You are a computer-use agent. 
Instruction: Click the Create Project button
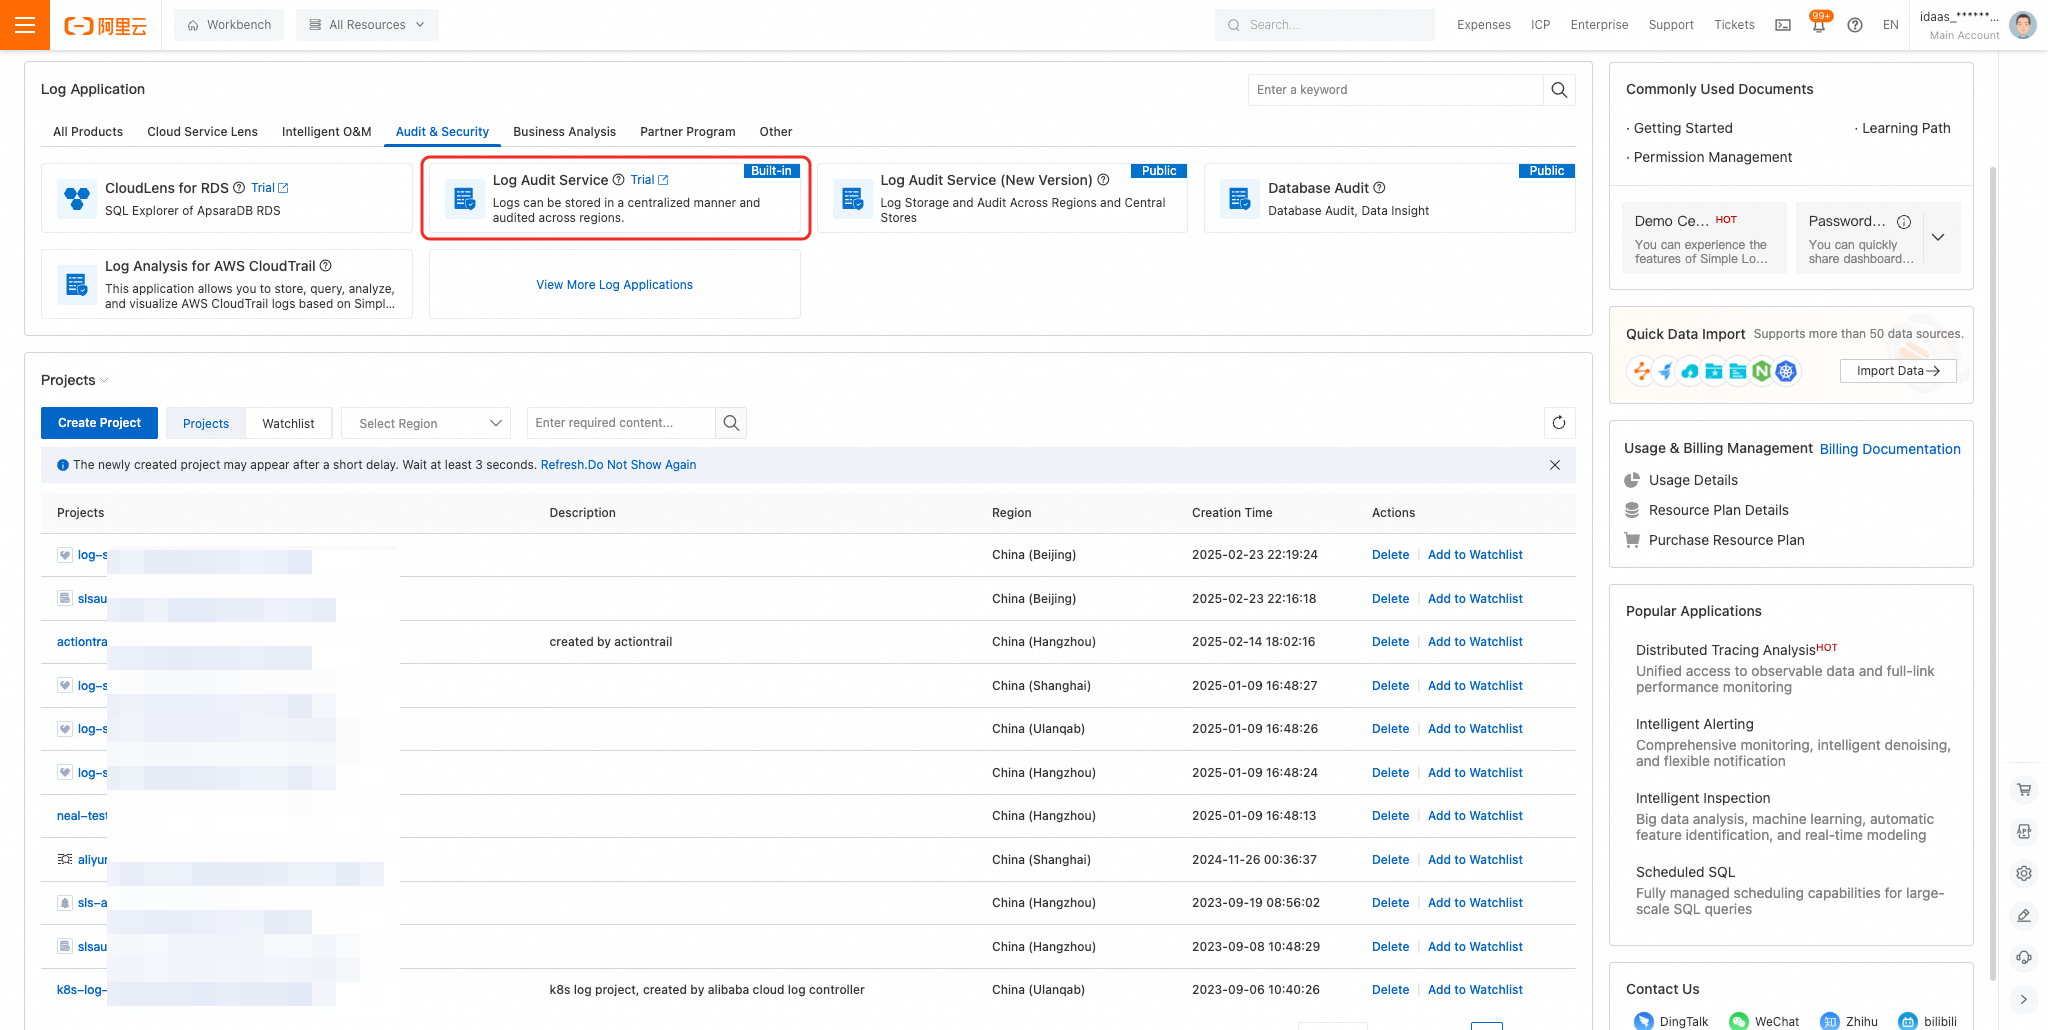pos(99,423)
